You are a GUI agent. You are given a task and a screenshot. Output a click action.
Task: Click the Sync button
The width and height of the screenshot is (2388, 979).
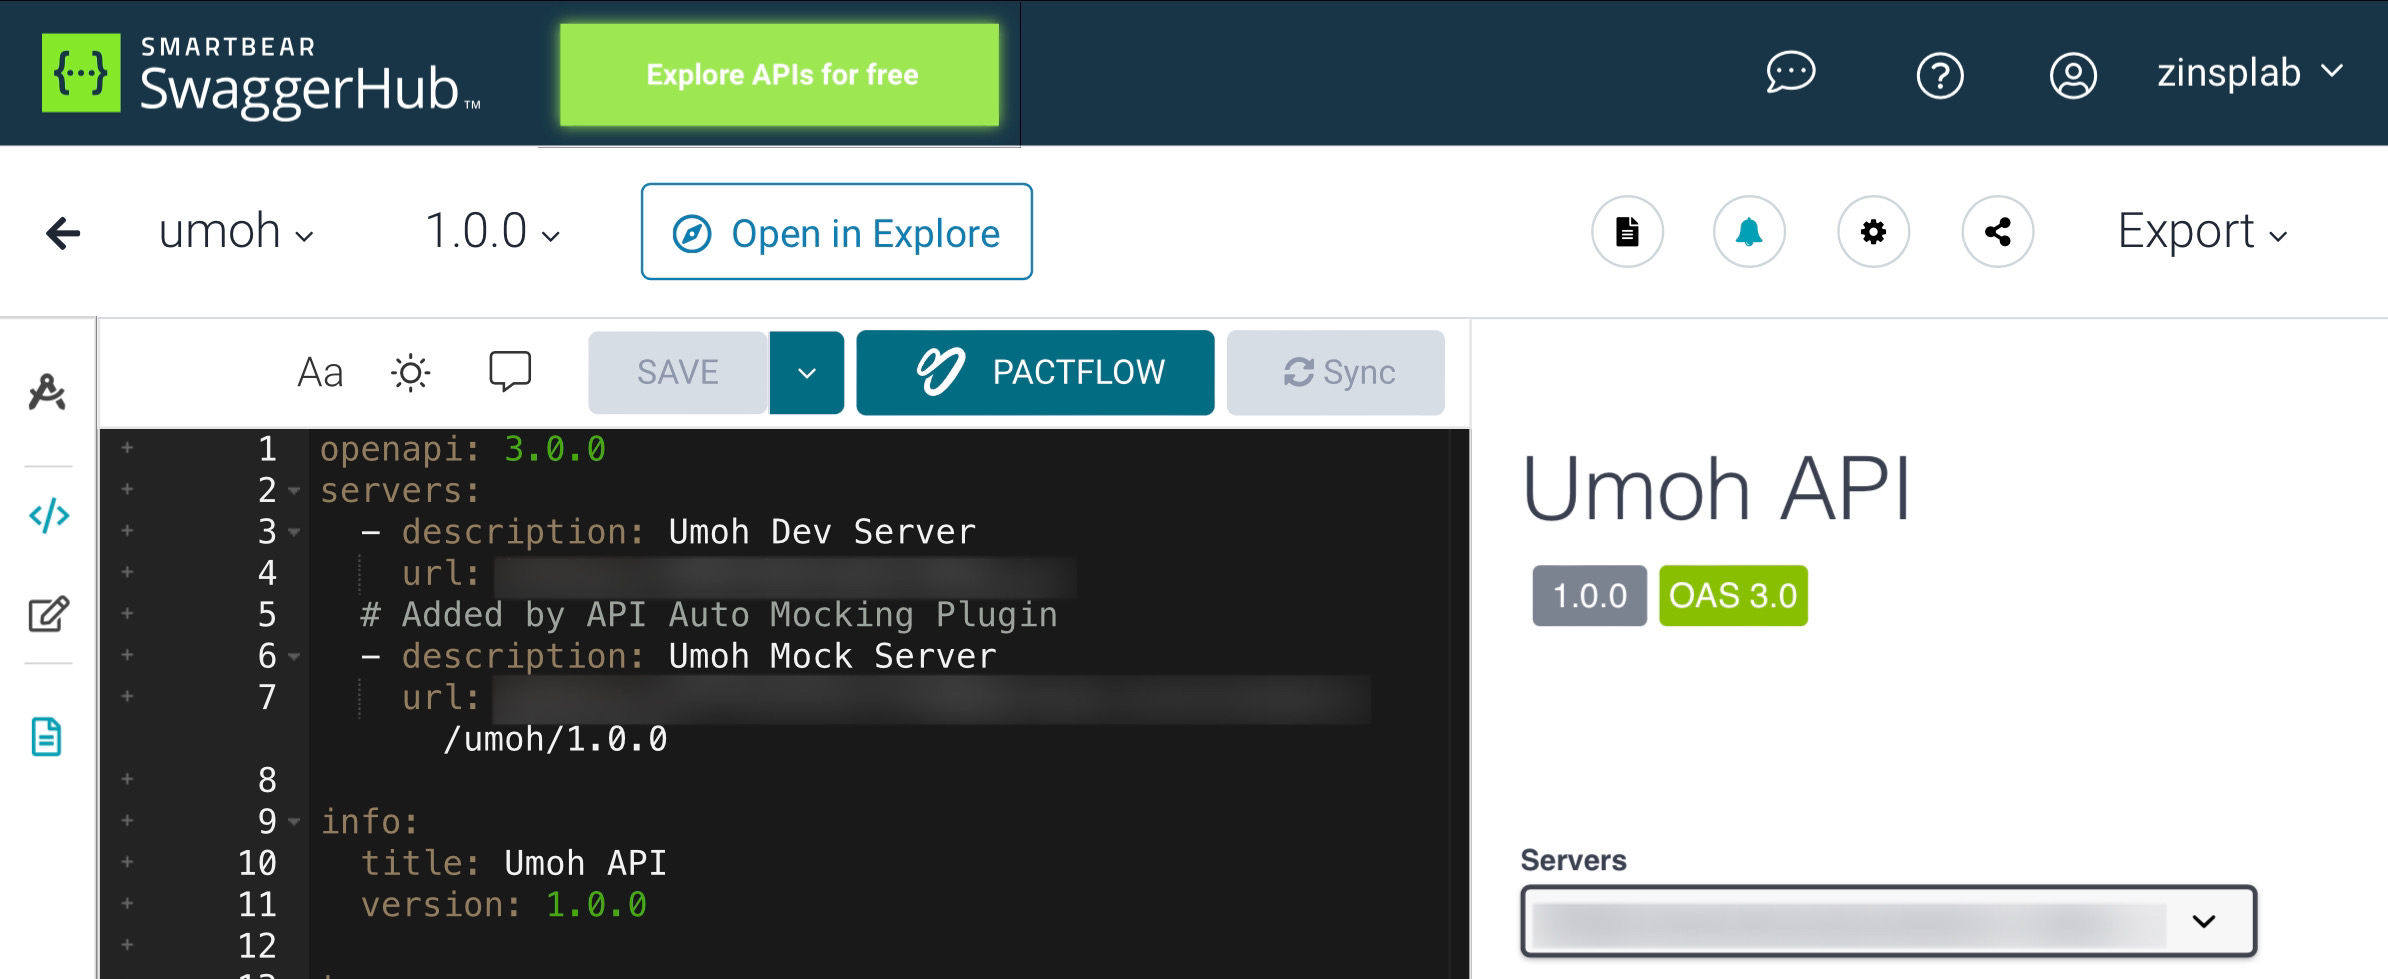click(1336, 372)
